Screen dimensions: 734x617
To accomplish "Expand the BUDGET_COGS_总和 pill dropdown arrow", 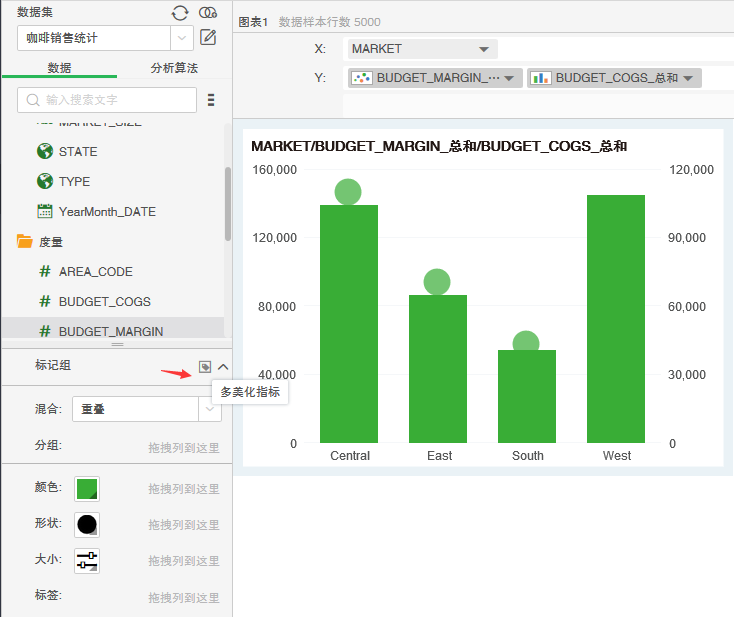I will pyautogui.click(x=688, y=78).
